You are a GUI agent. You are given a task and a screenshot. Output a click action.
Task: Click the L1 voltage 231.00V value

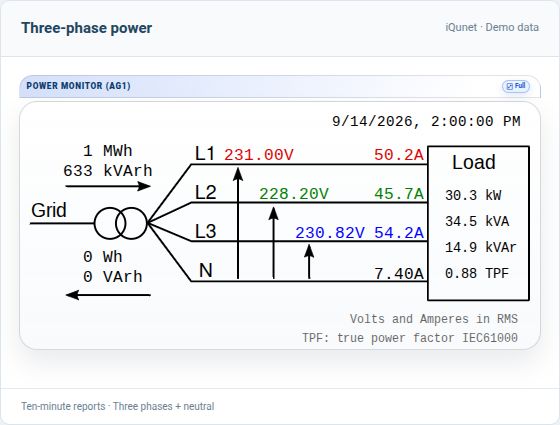[259, 155]
